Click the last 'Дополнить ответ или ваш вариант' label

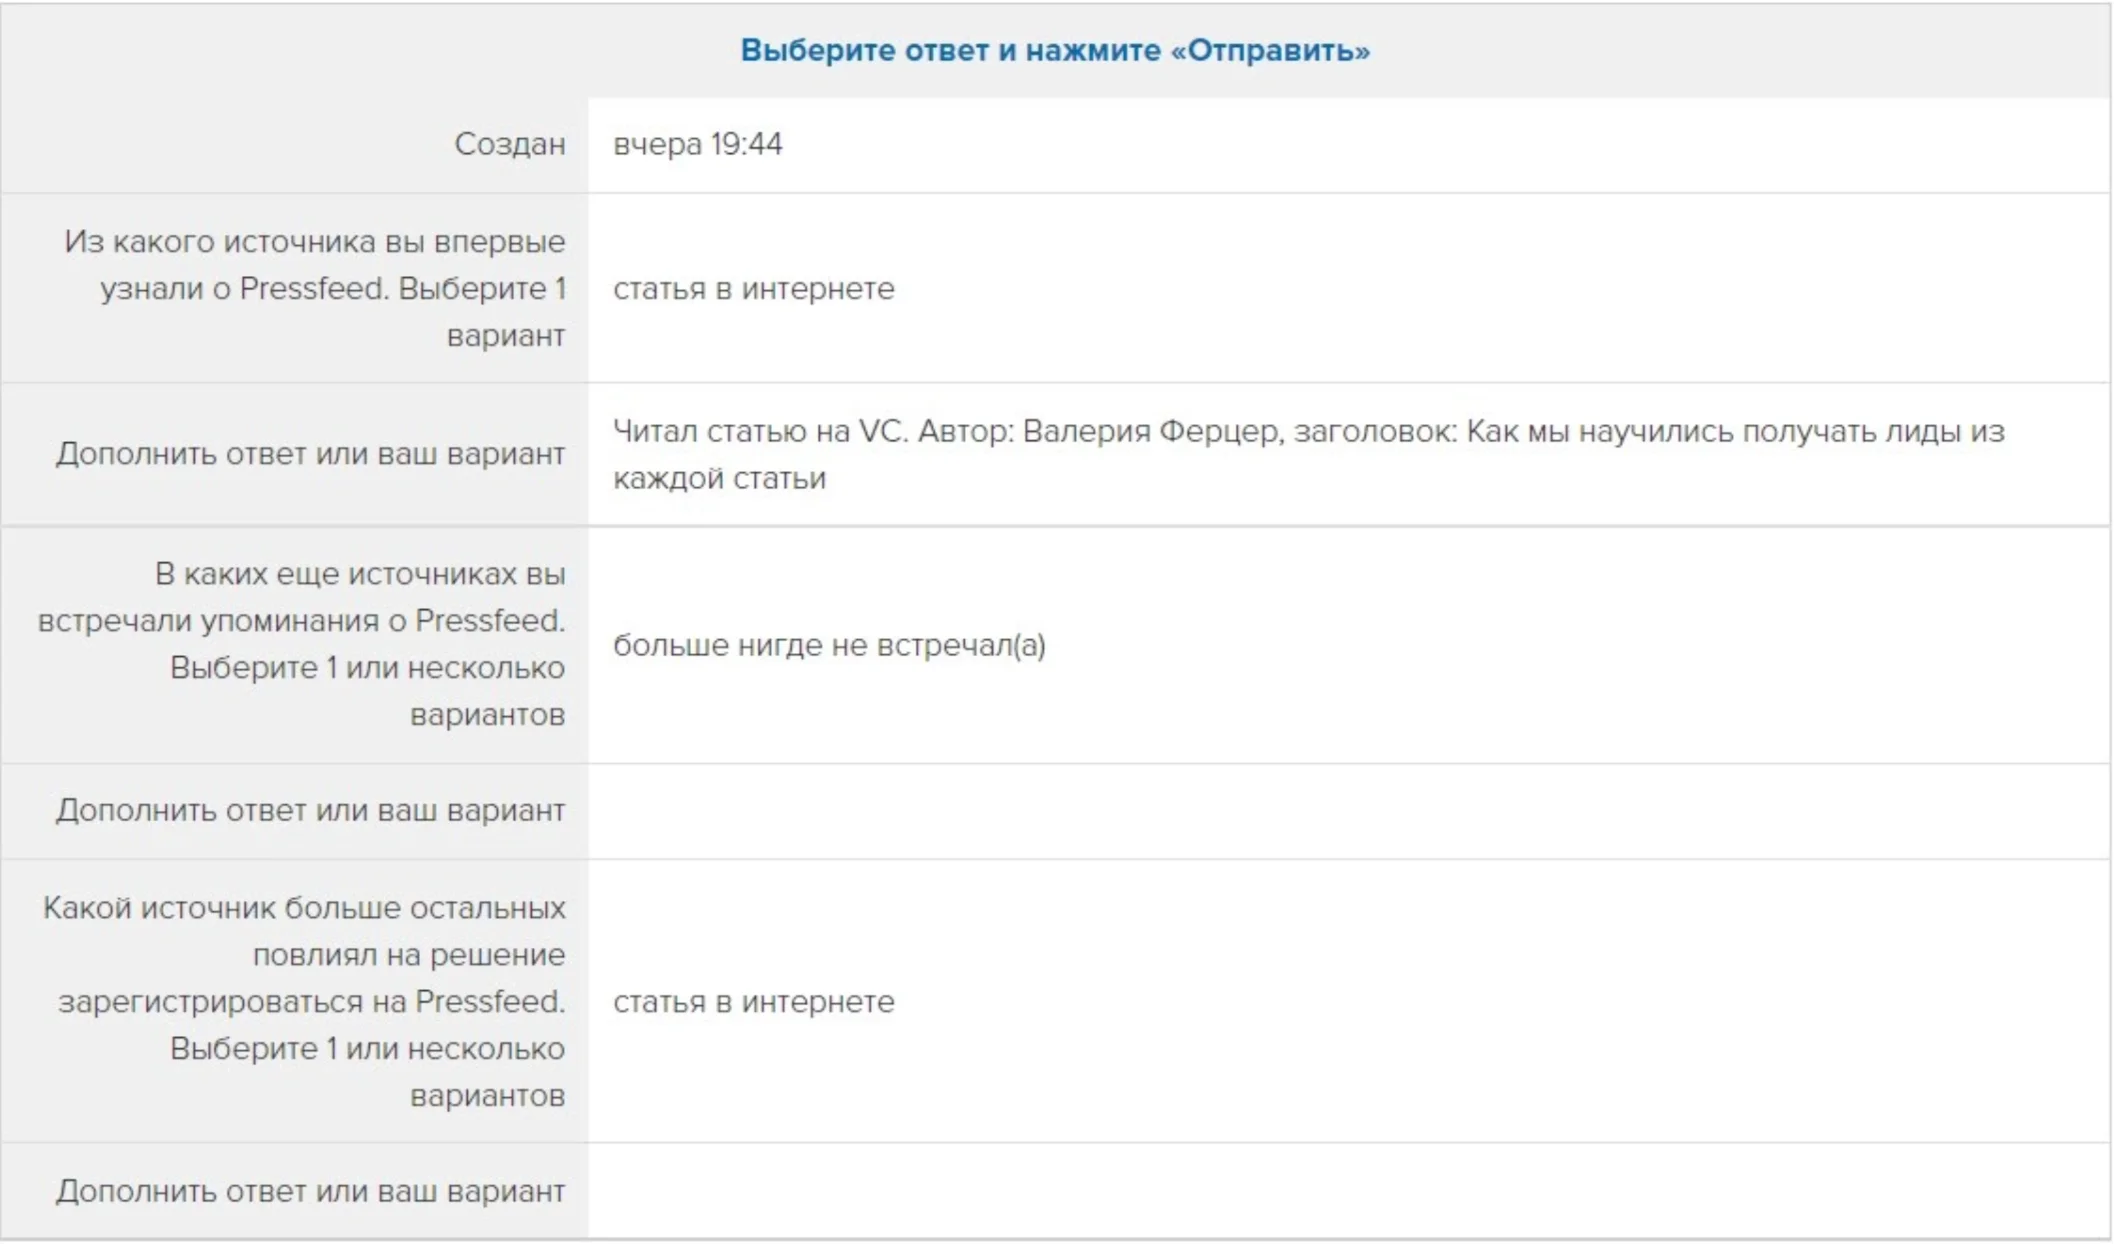[310, 1192]
